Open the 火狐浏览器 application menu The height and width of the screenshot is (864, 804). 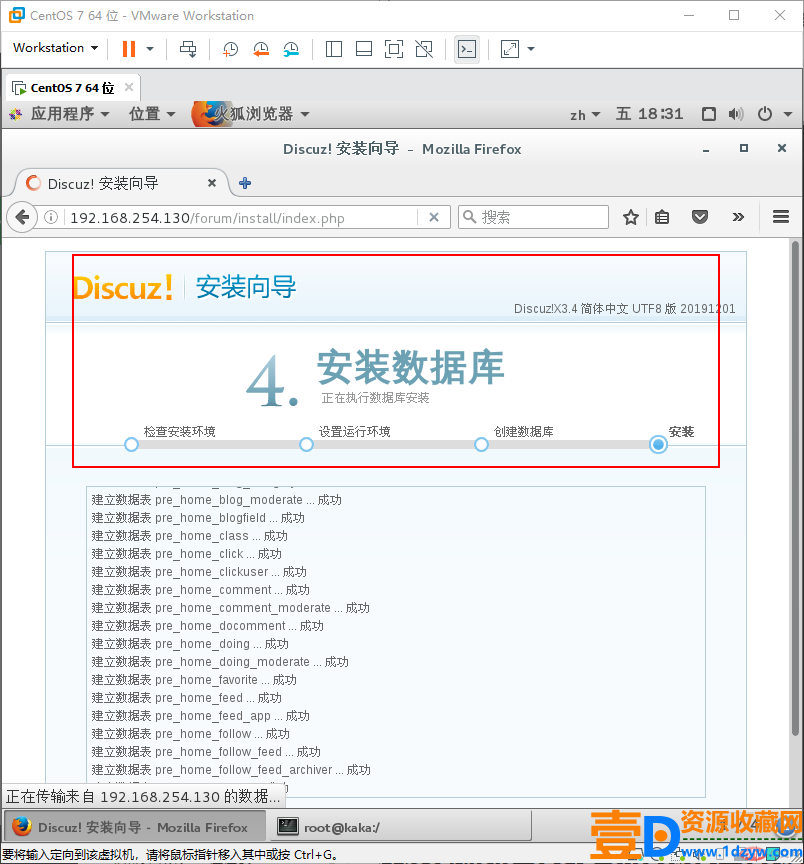[x=251, y=114]
